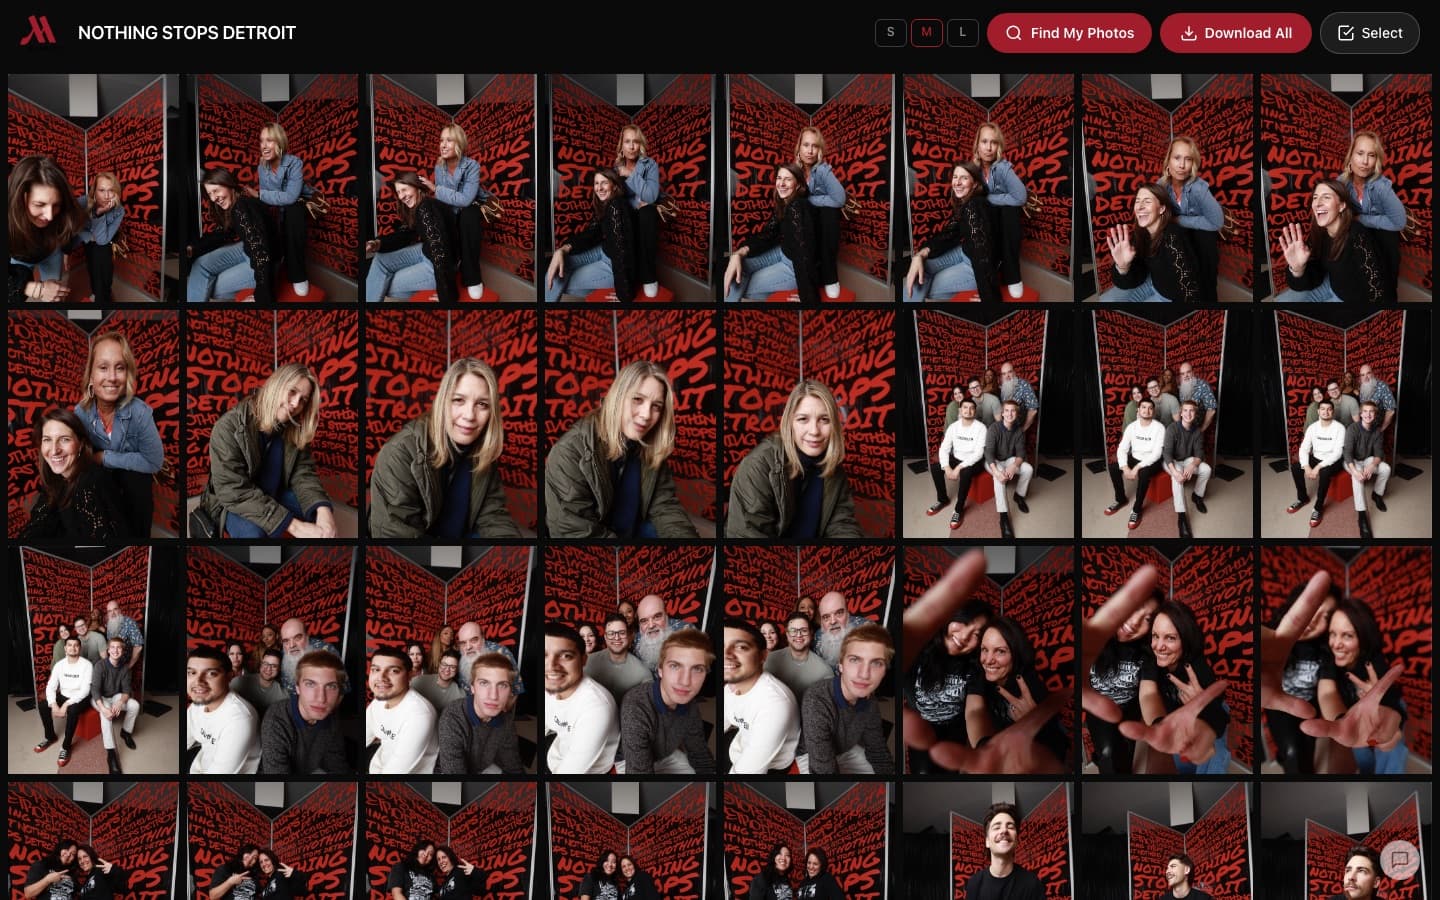Open the chat bubble icon
Screen dimensions: 1440x900
click(1399, 859)
